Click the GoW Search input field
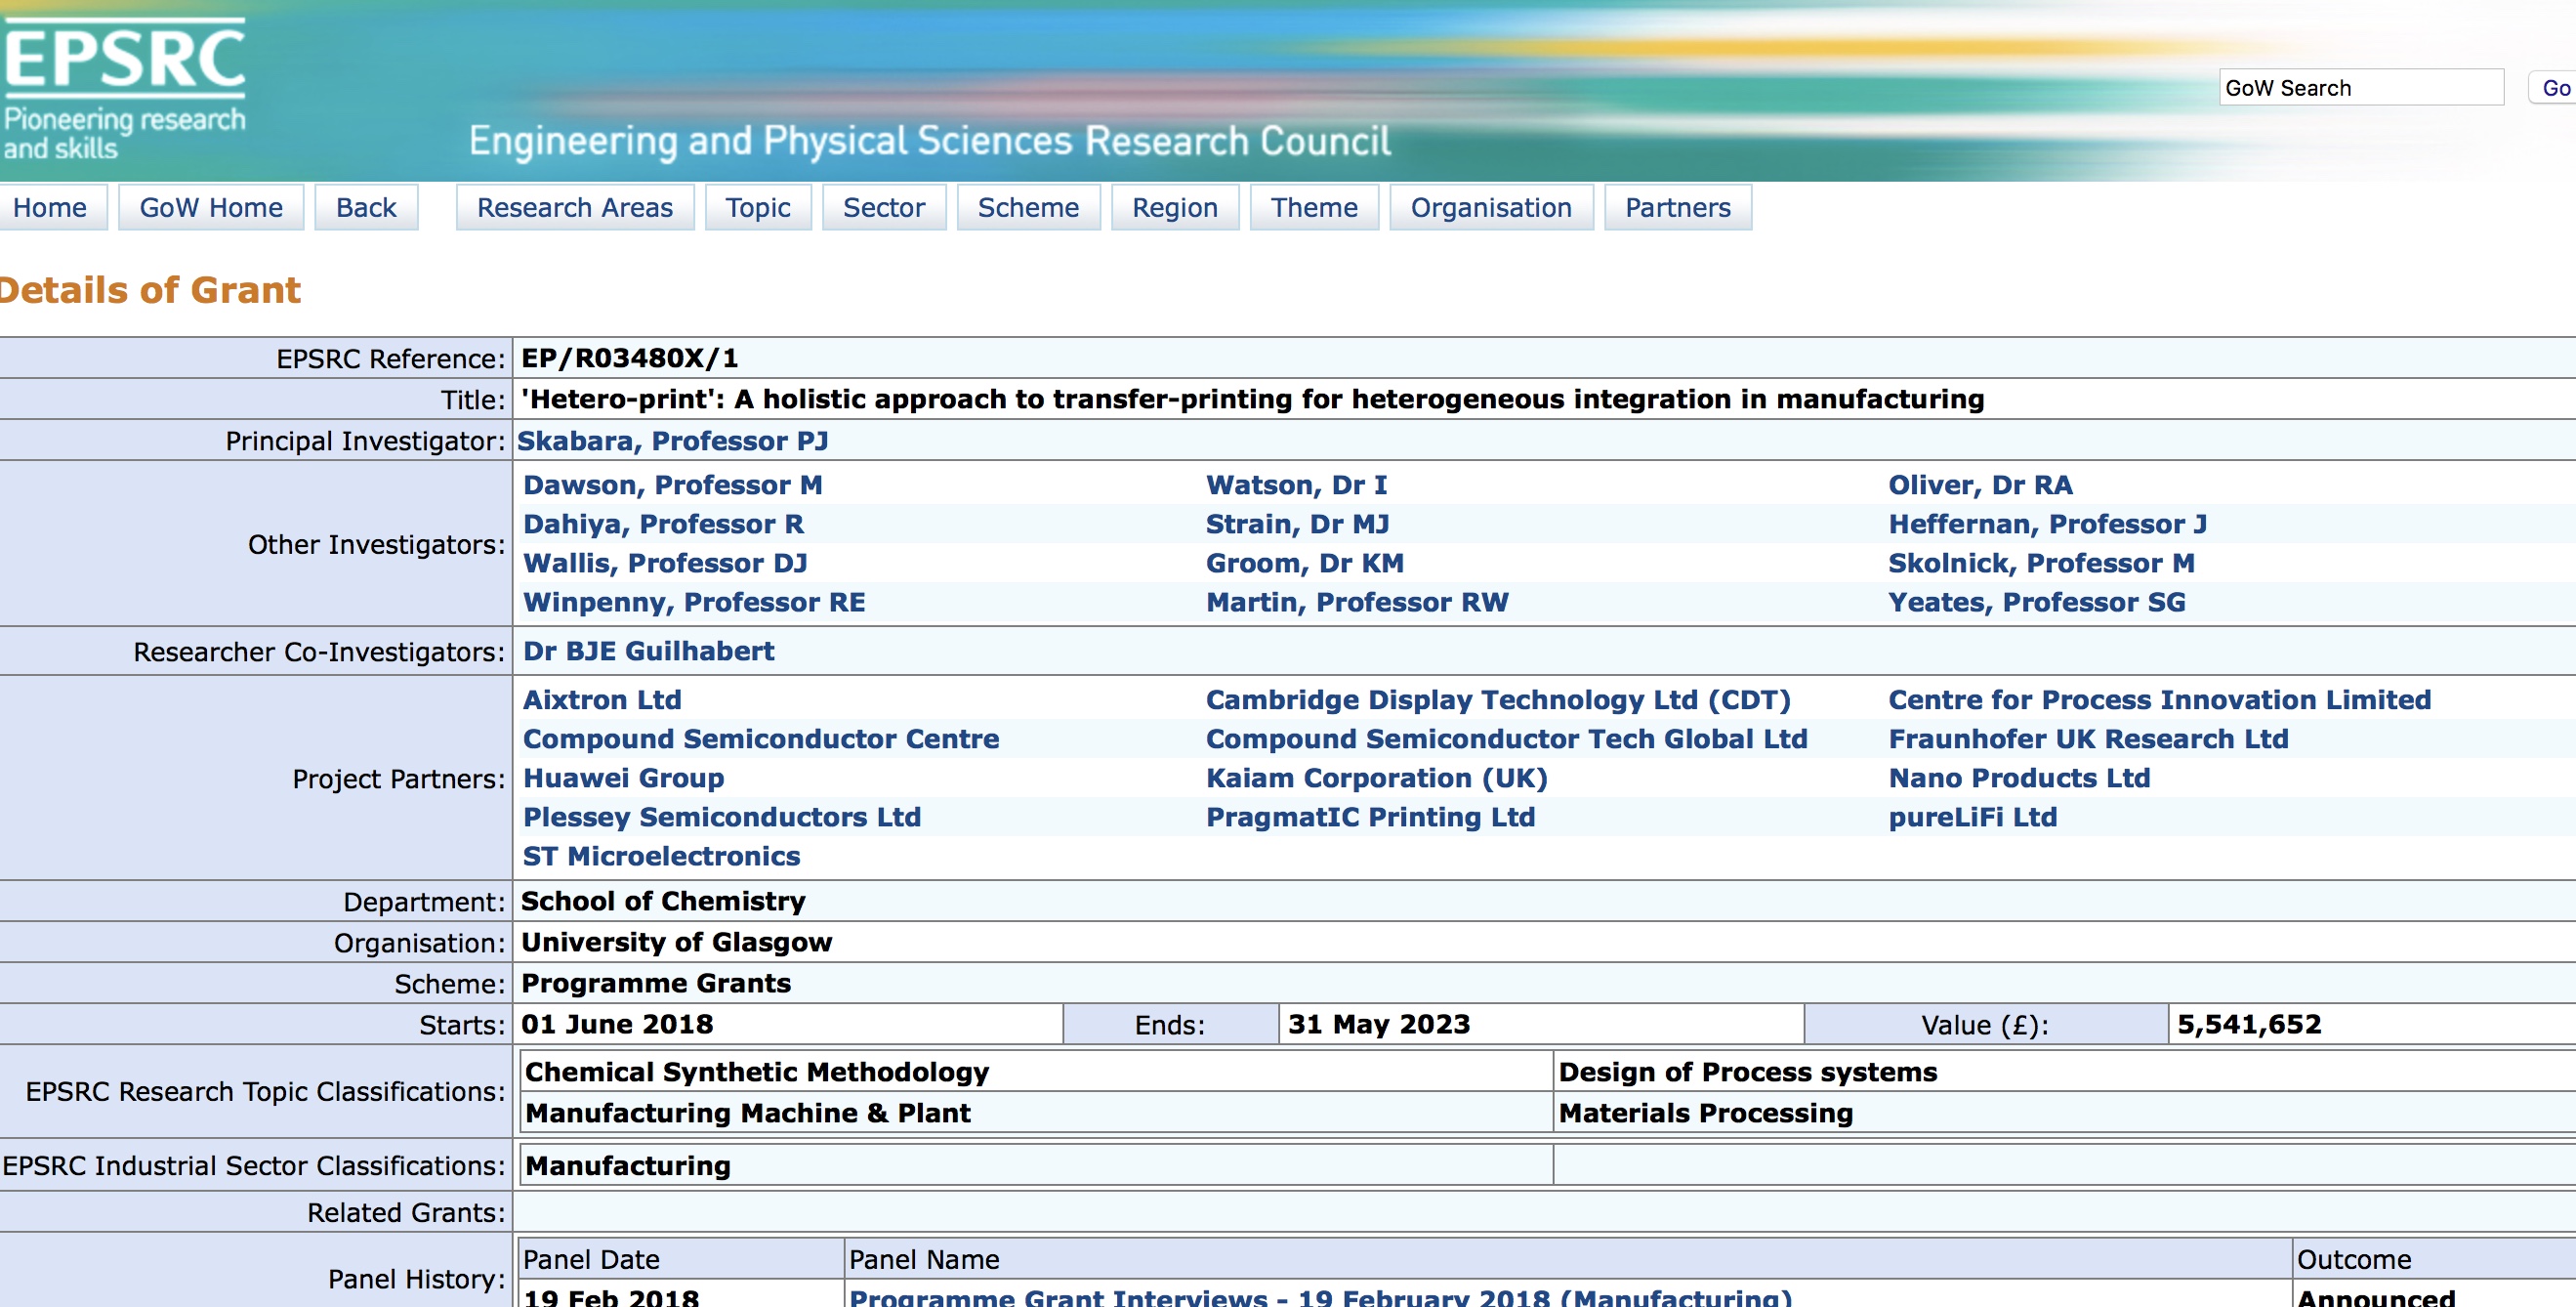Viewport: 2576px width, 1307px height. pyautogui.click(x=2360, y=88)
